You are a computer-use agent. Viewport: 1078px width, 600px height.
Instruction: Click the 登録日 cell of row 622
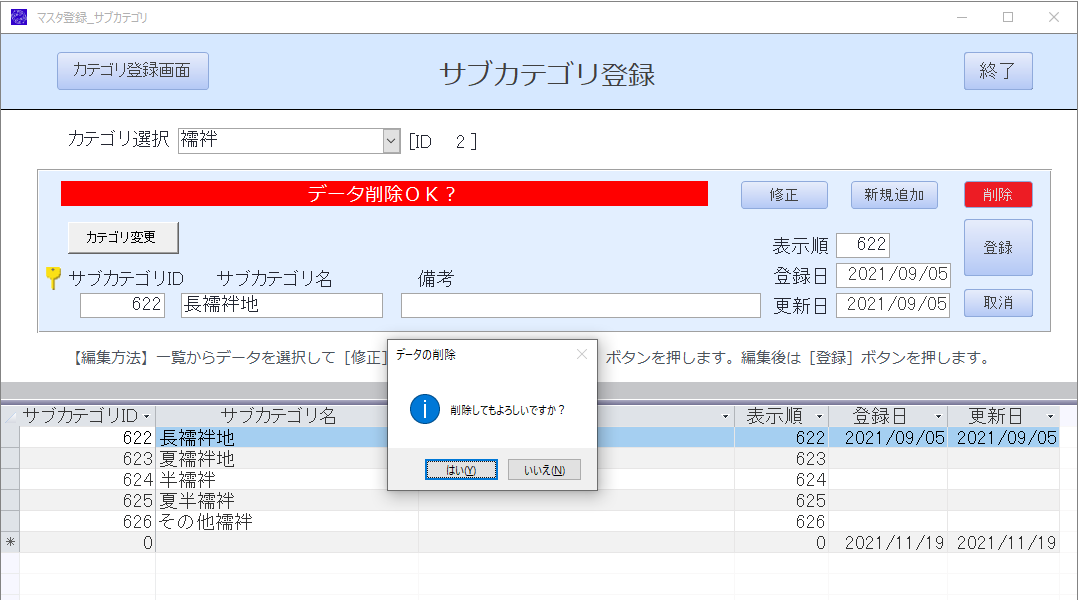click(x=888, y=437)
